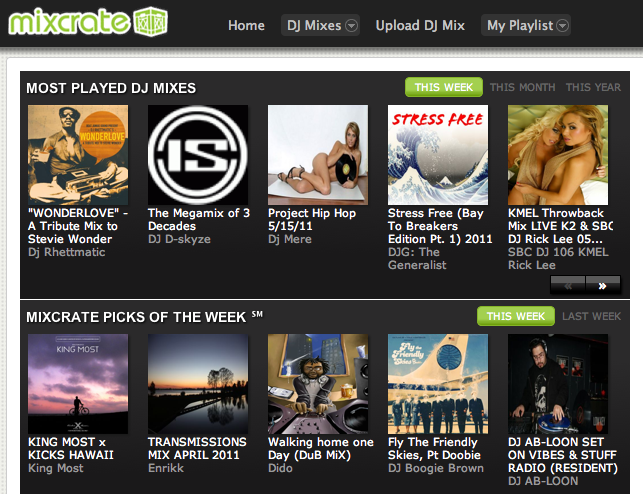Open the Transmissions Mix April 2011 title

pos(197,448)
